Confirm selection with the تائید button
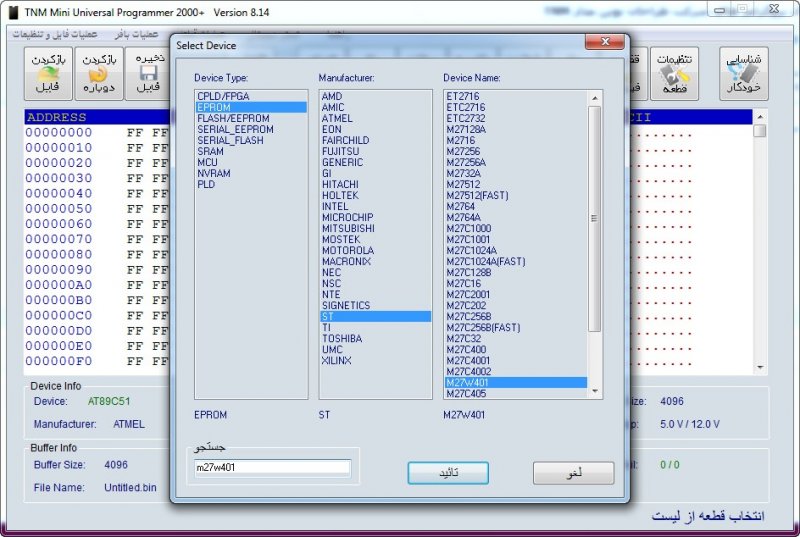 448,473
